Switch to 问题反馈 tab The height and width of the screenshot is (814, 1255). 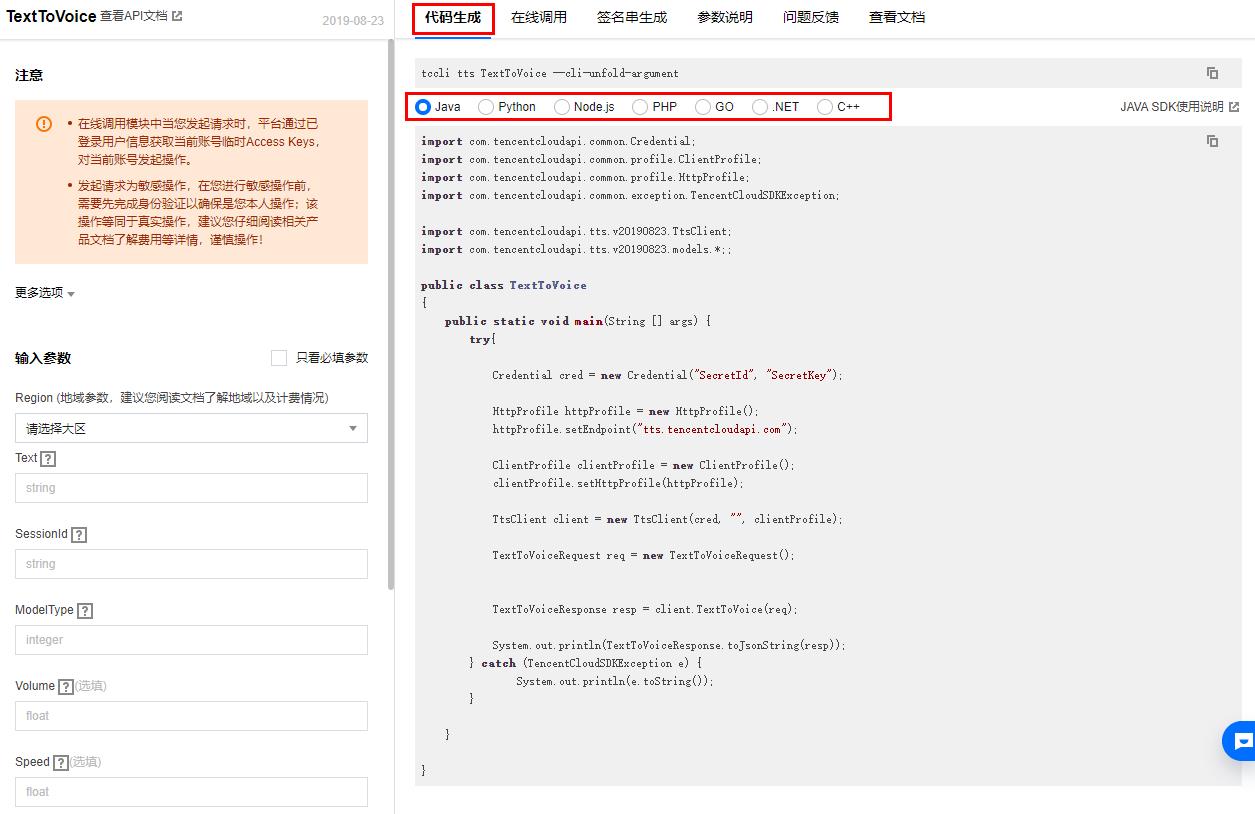point(811,17)
